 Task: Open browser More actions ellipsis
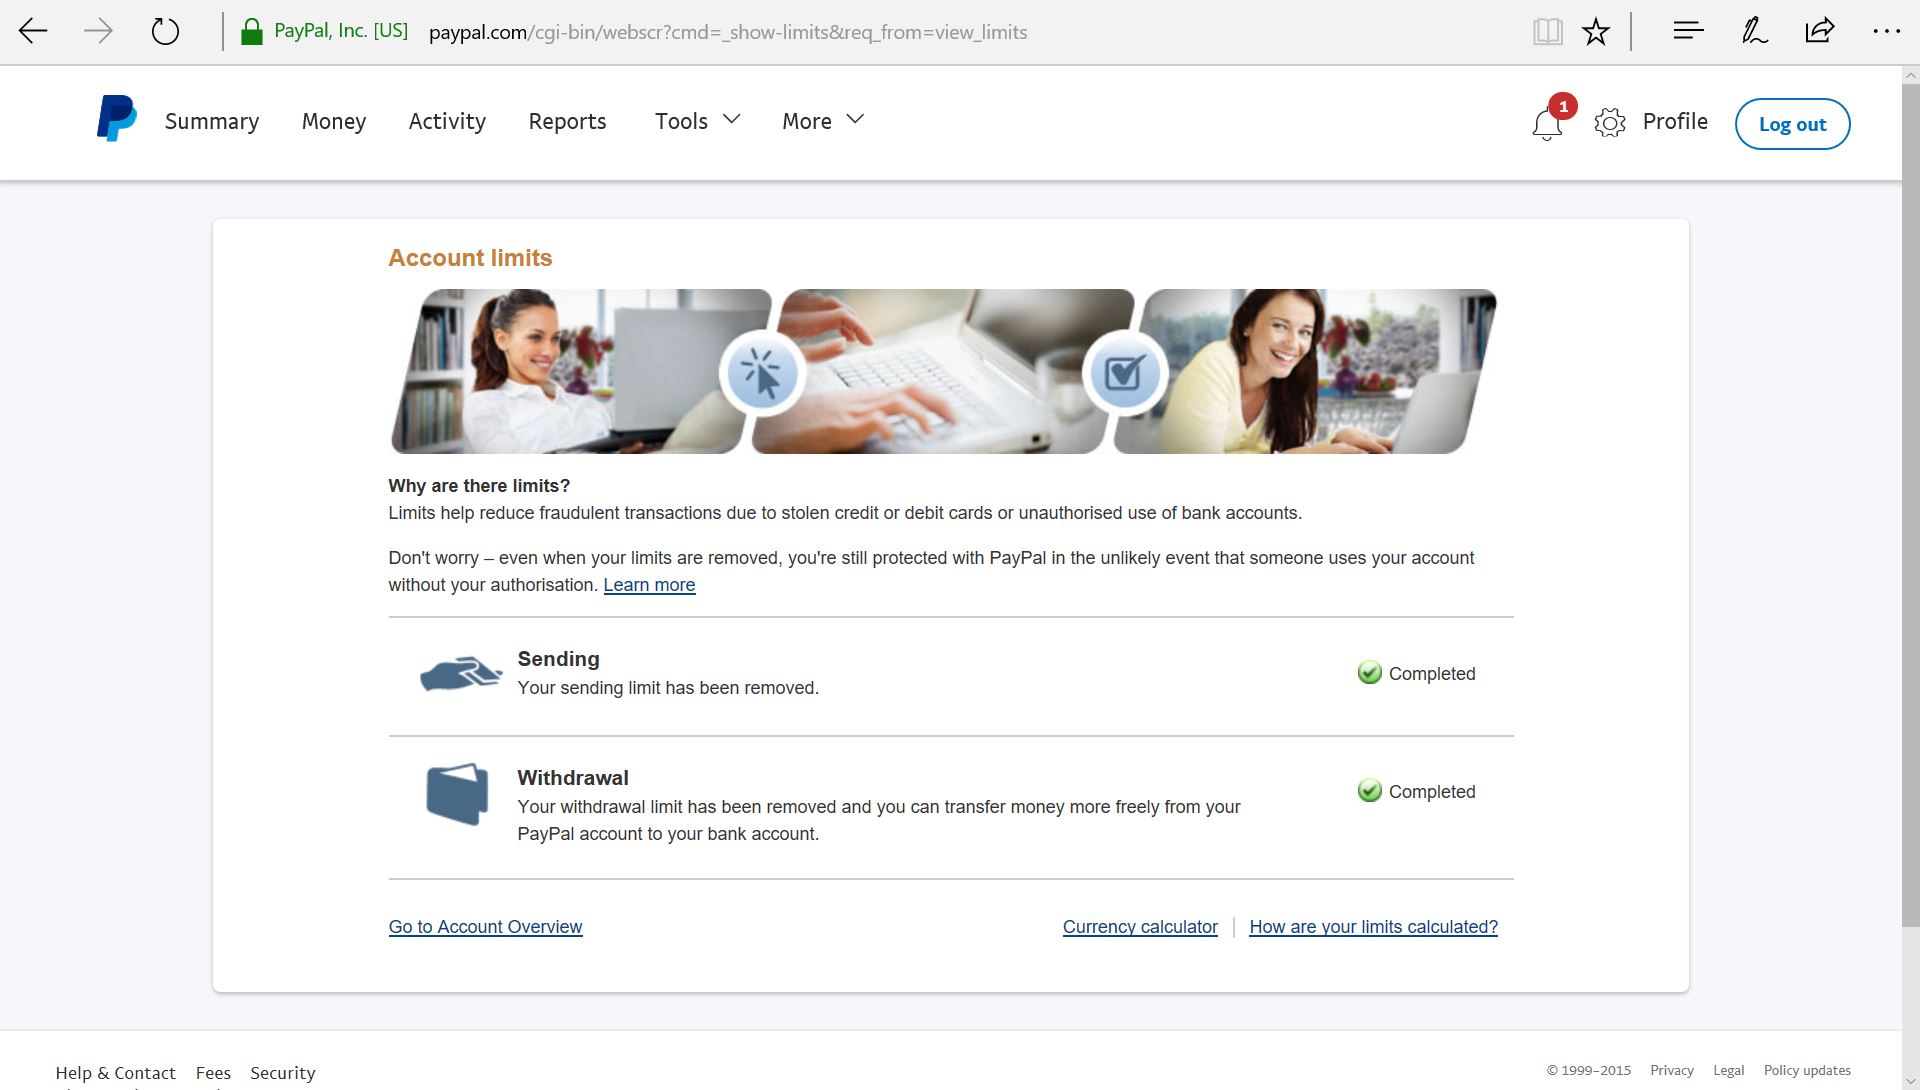[x=1886, y=31]
